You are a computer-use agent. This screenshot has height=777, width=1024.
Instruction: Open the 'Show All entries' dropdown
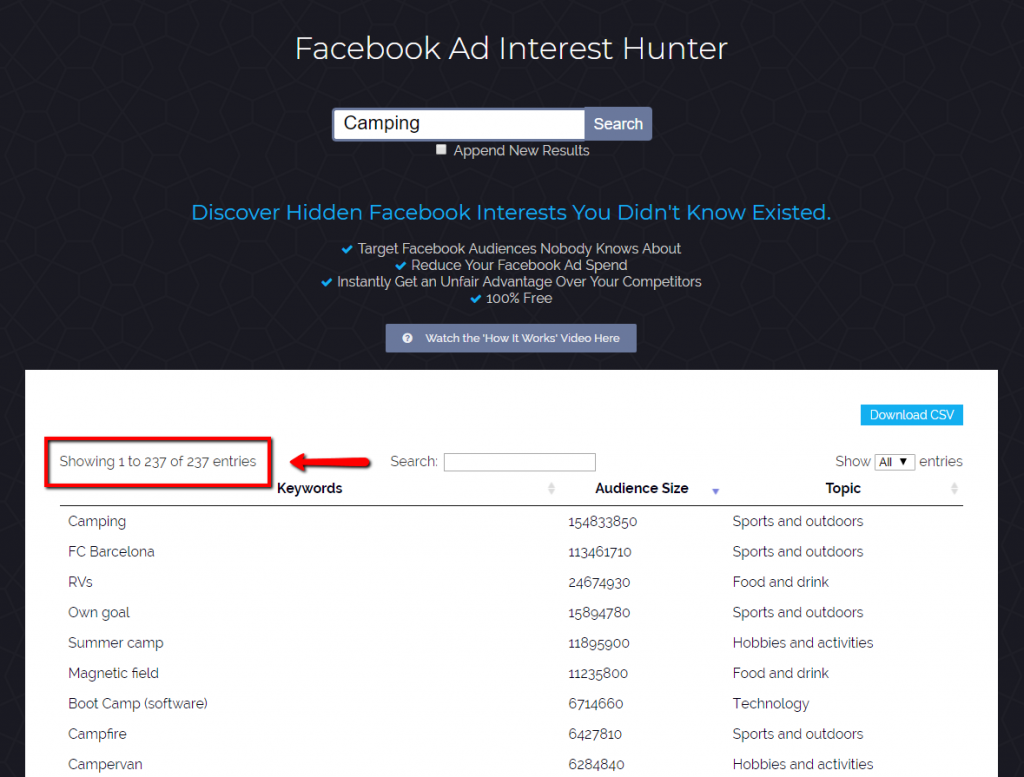(x=895, y=461)
